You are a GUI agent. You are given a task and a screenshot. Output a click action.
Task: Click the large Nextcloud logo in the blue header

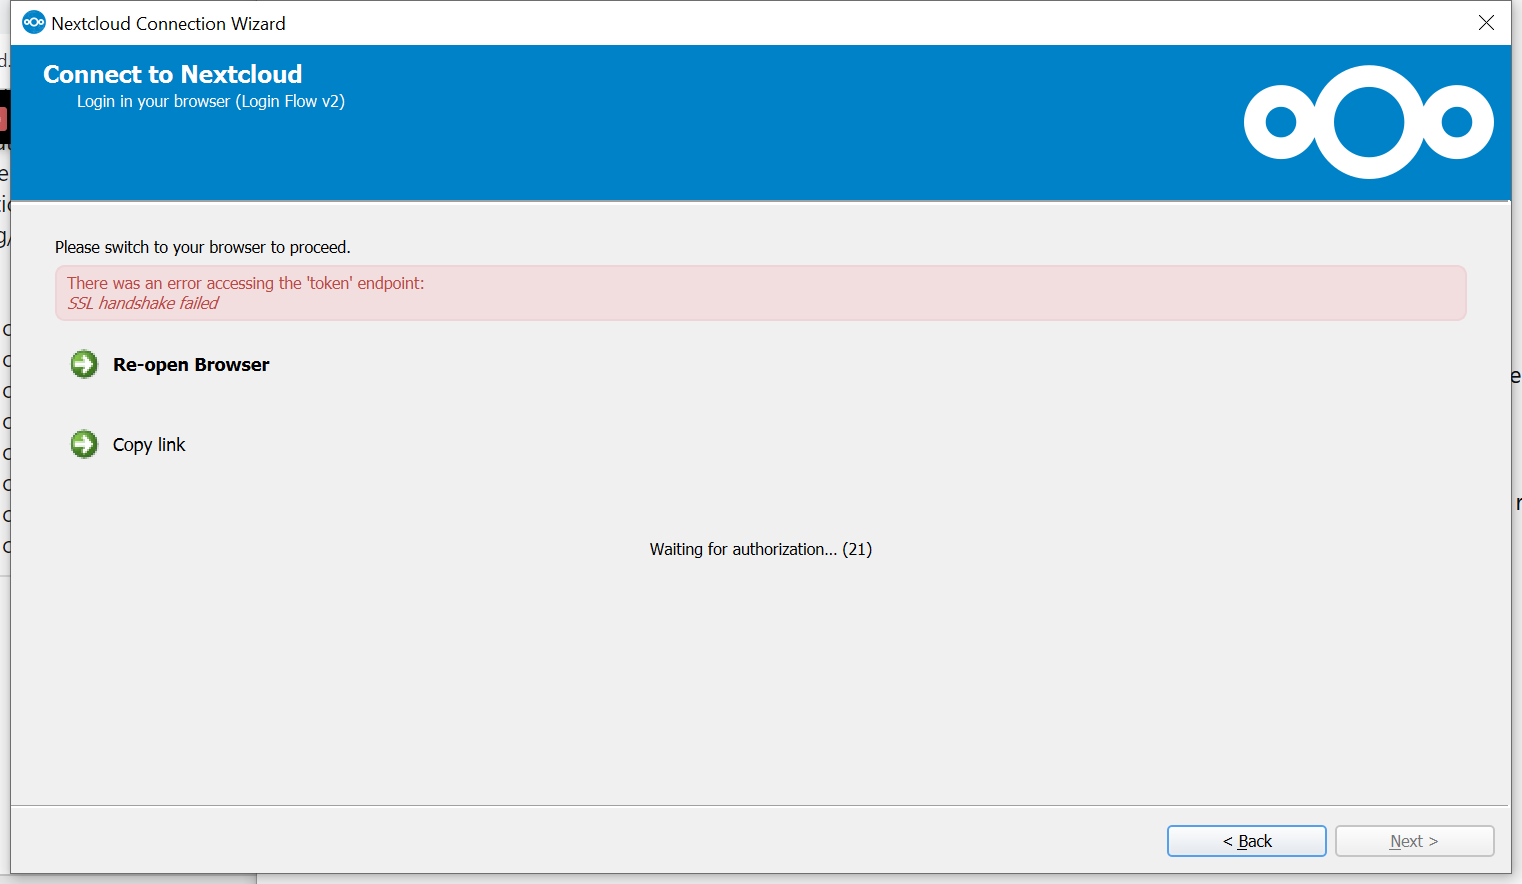tap(1368, 122)
